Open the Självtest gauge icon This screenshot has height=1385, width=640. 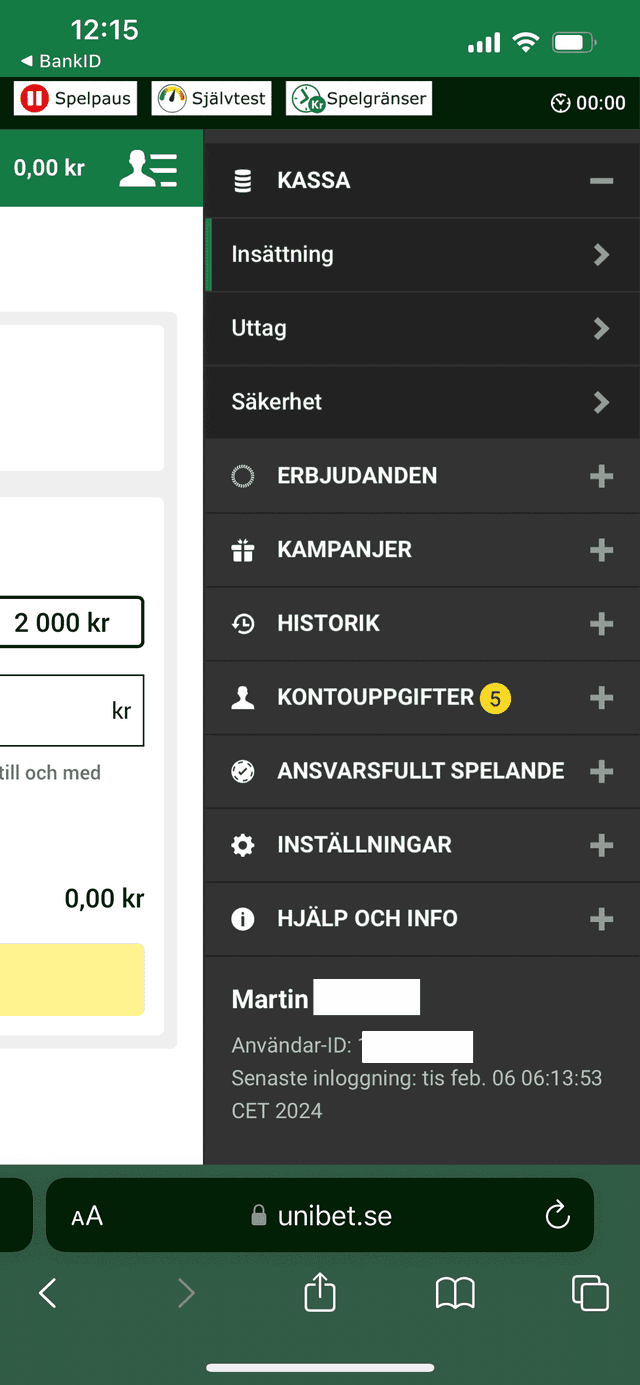[173, 99]
